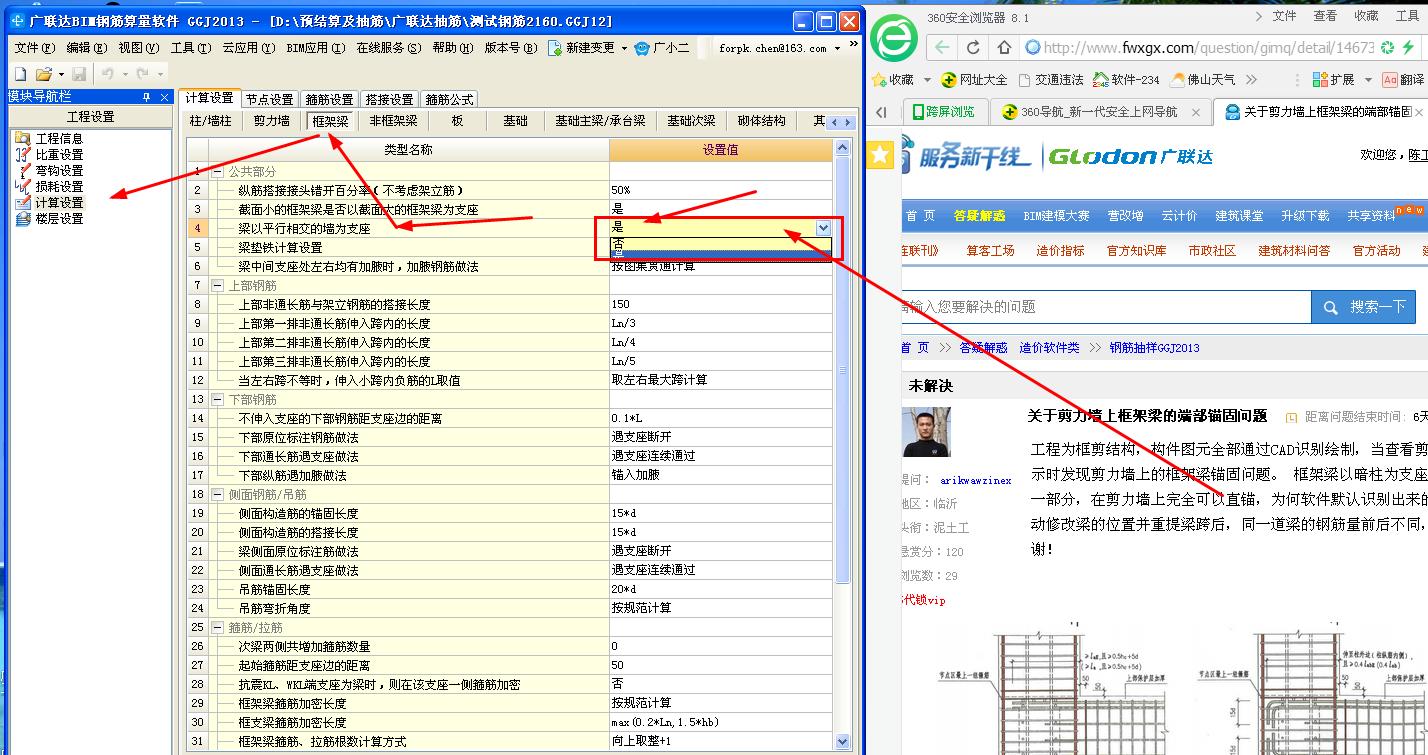The height and width of the screenshot is (755, 1428).
Task: Click the browser Back arrow button
Action: (942, 47)
